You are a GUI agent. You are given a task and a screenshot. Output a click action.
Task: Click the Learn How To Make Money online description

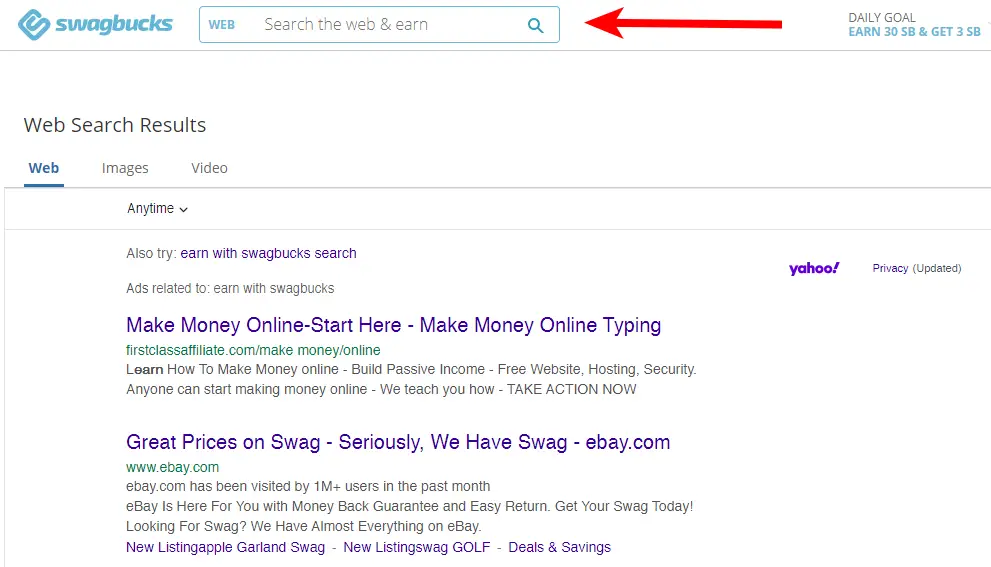click(x=411, y=369)
